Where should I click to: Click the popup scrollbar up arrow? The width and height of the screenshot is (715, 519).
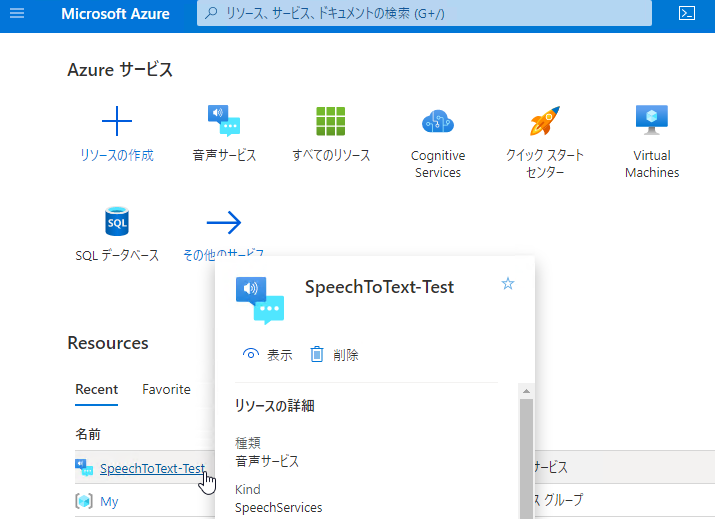pyautogui.click(x=526, y=391)
